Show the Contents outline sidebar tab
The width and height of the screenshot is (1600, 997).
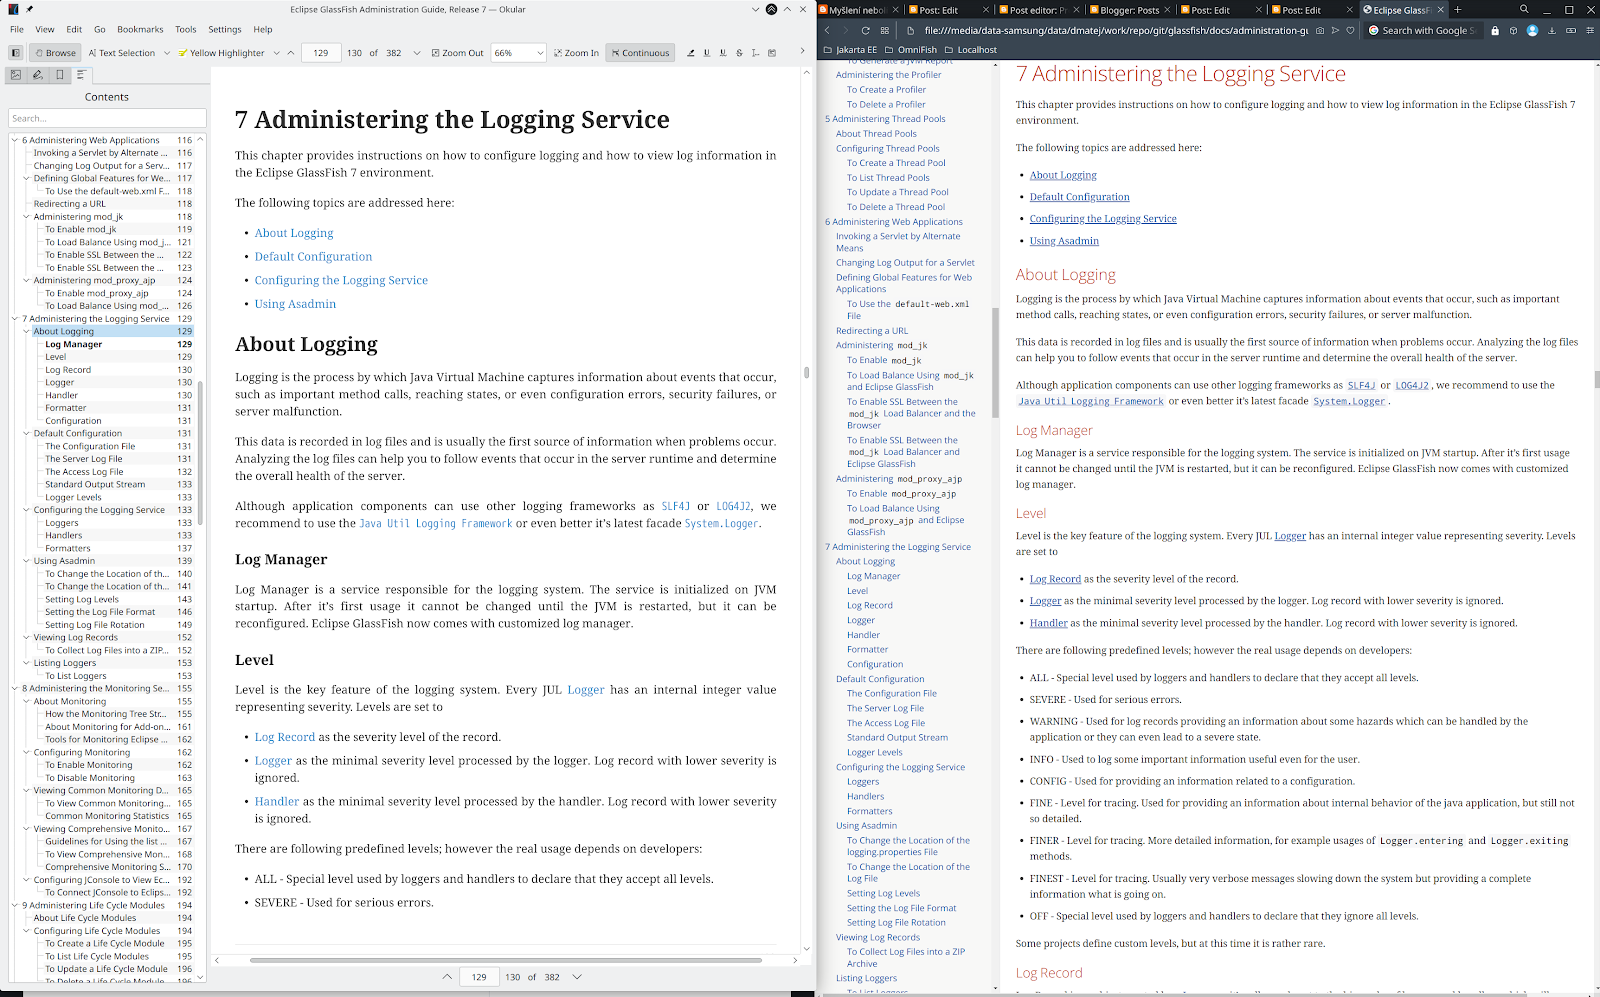(82, 75)
